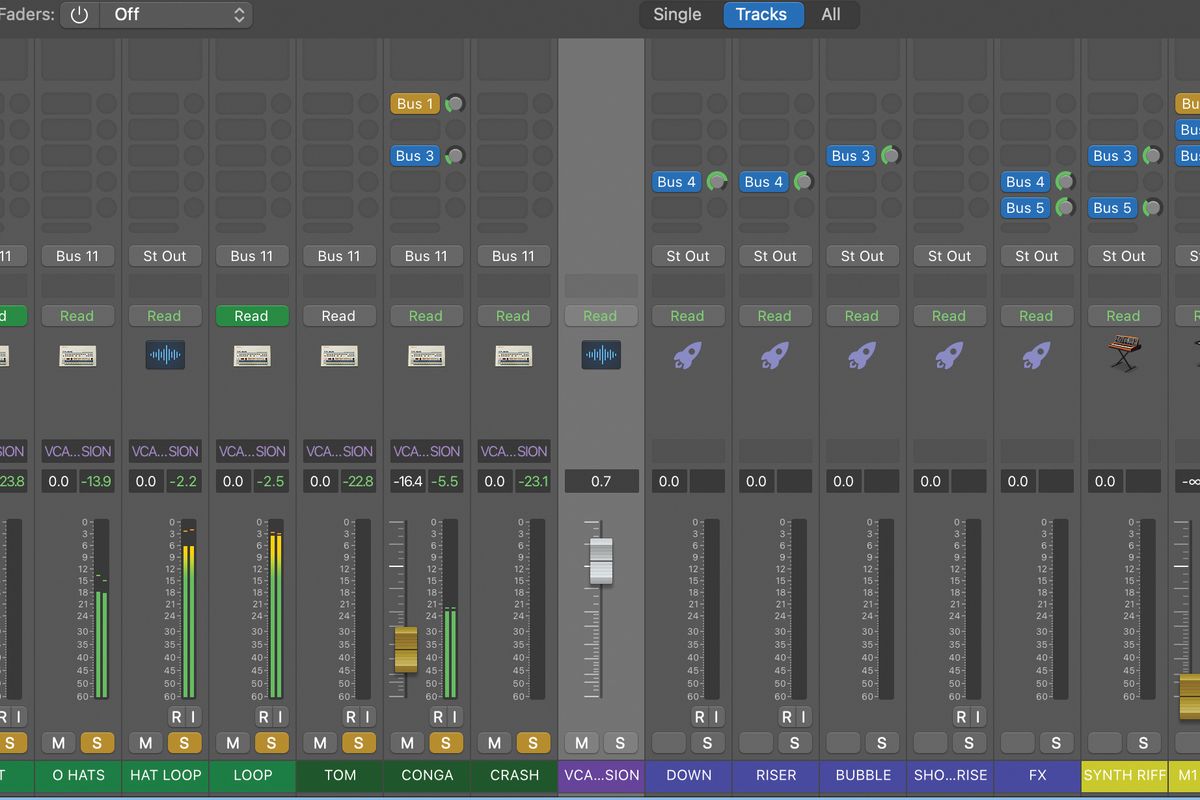Mute the HAT LOOP channel
The image size is (1200, 800).
tap(146, 743)
